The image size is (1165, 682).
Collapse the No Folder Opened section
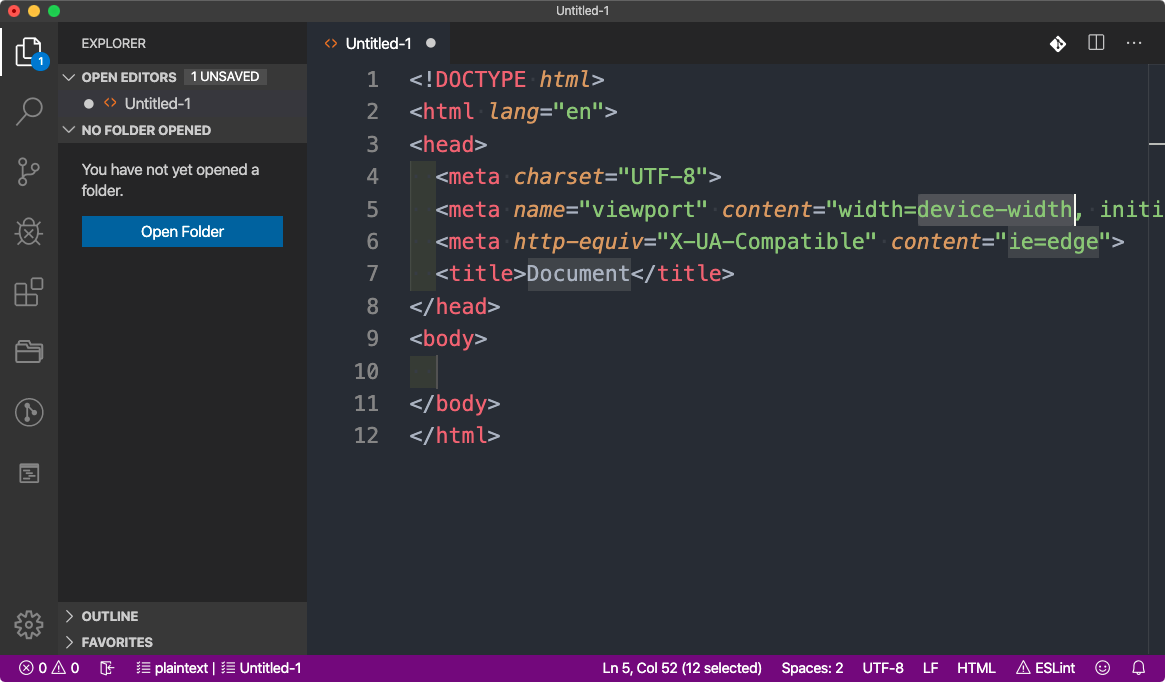coord(146,130)
